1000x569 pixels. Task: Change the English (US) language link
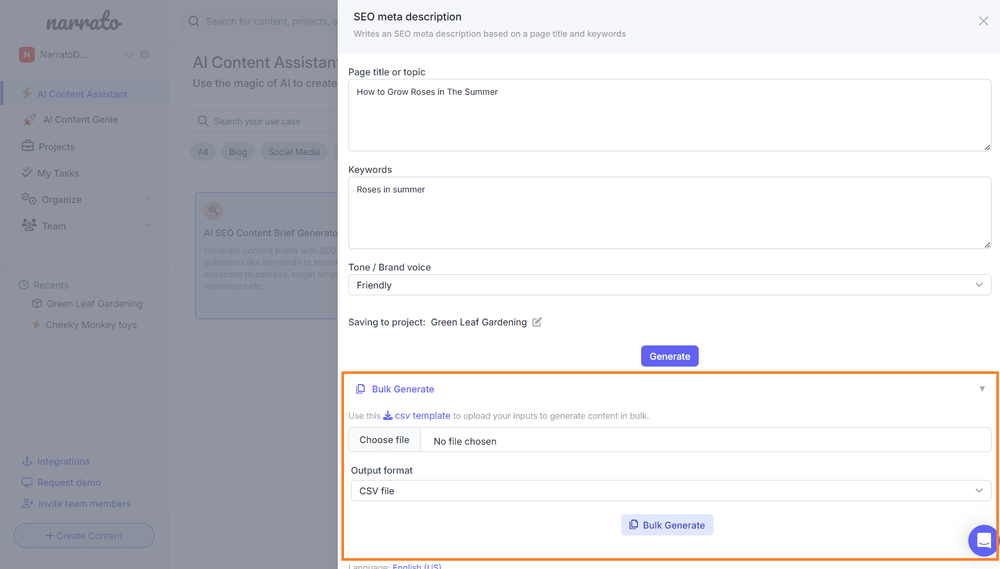[x=416, y=566]
